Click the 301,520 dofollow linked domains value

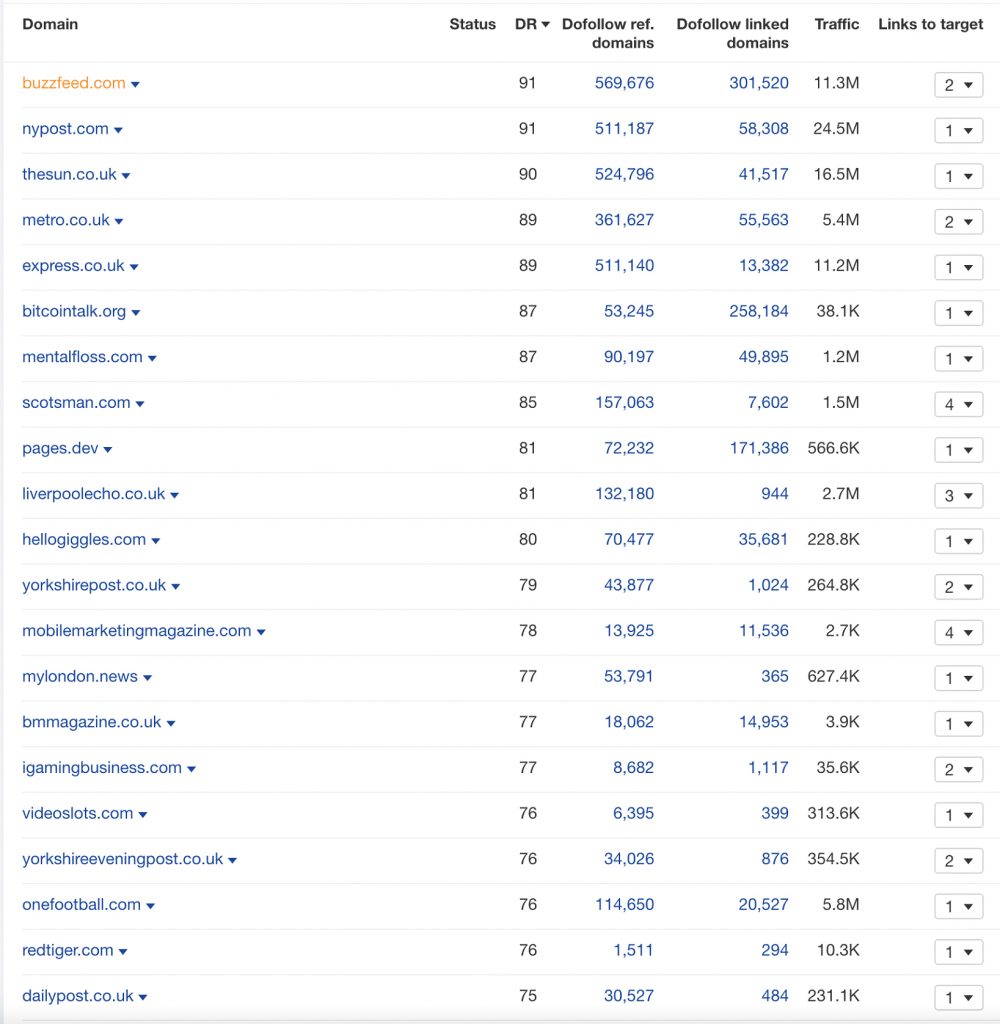pos(759,83)
